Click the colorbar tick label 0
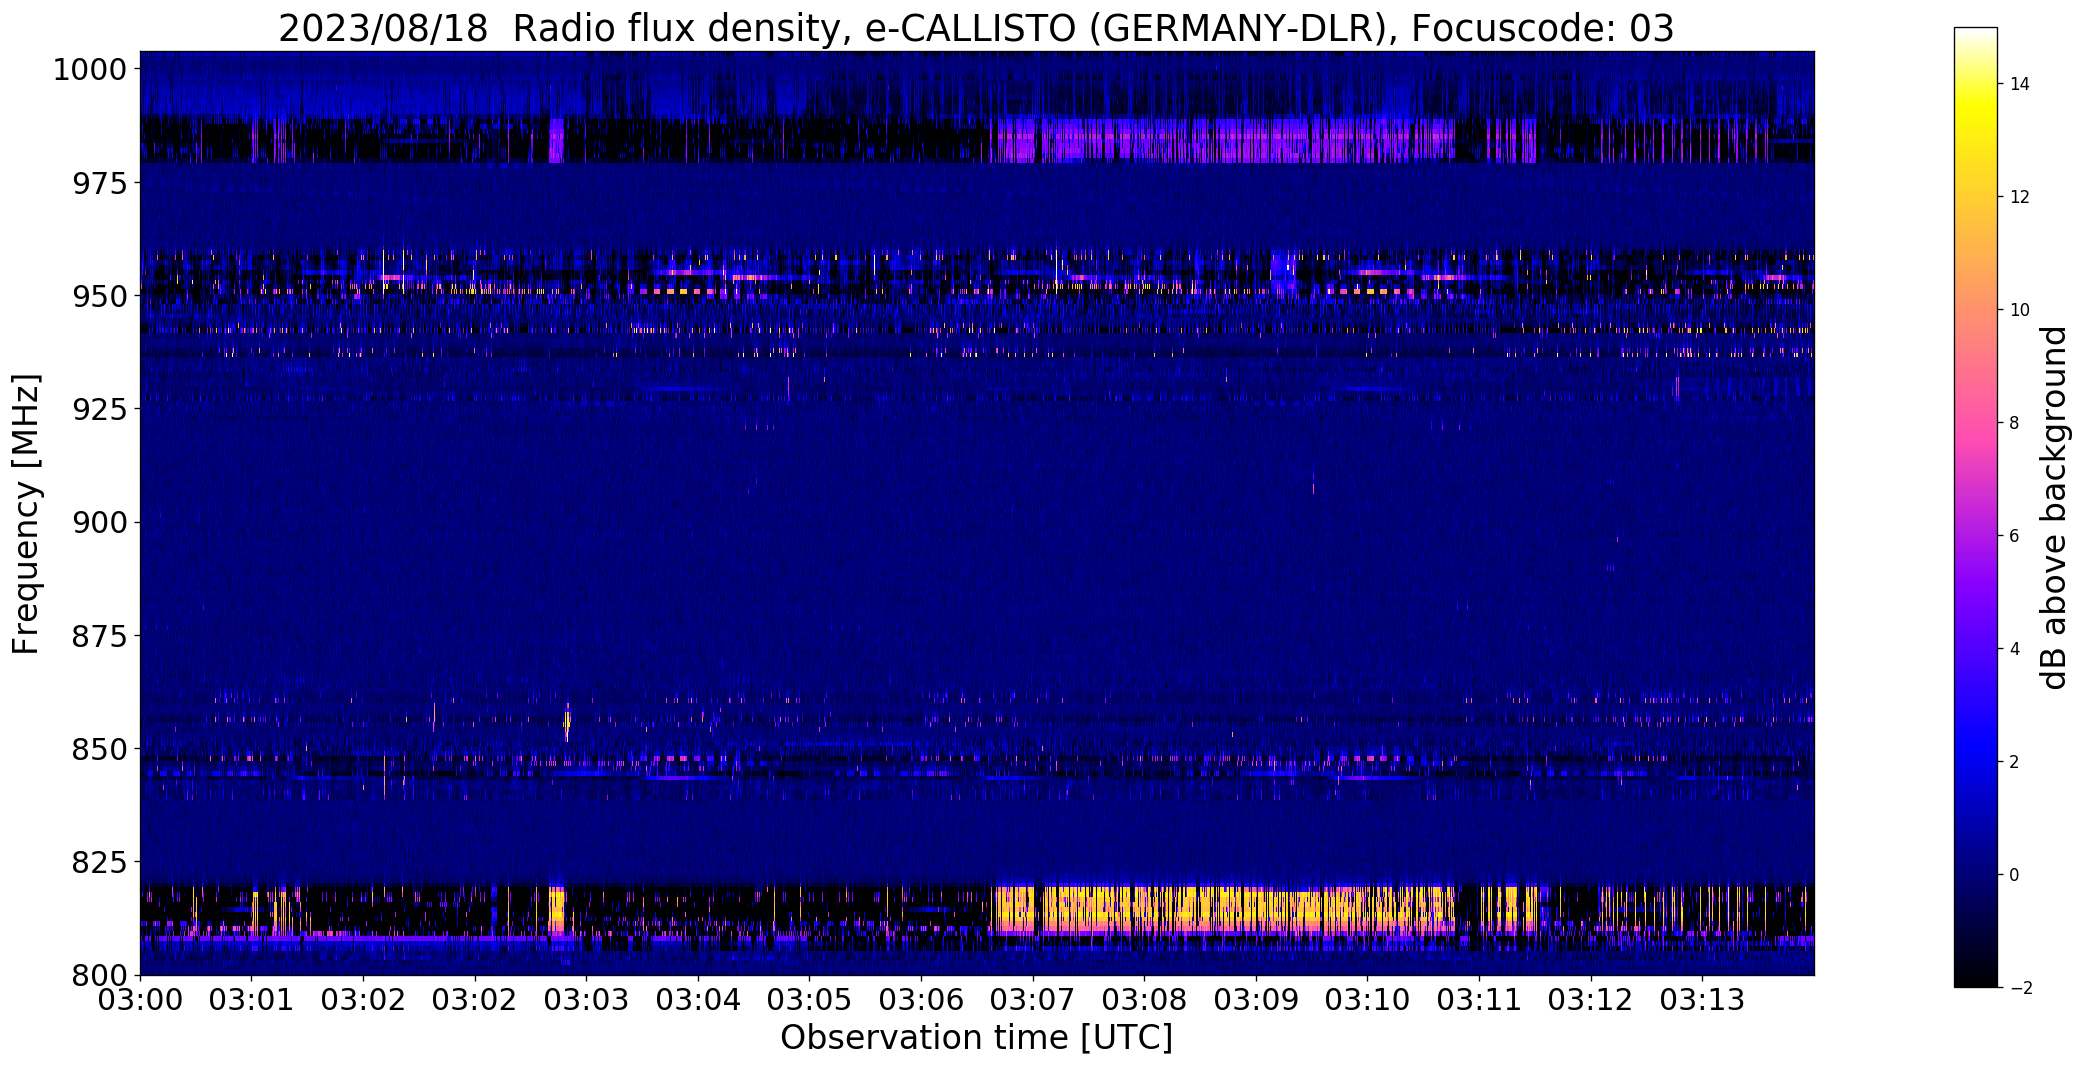The height and width of the screenshot is (1067, 2085). point(2014,875)
